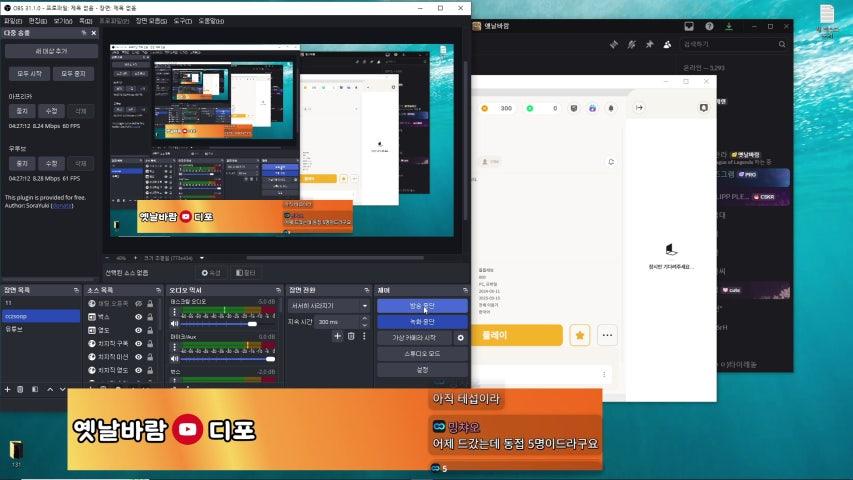Viewport: 853px width, 480px height.
Task: Toggle visibility eye of 치지직 열도 source
Action: coord(139,370)
